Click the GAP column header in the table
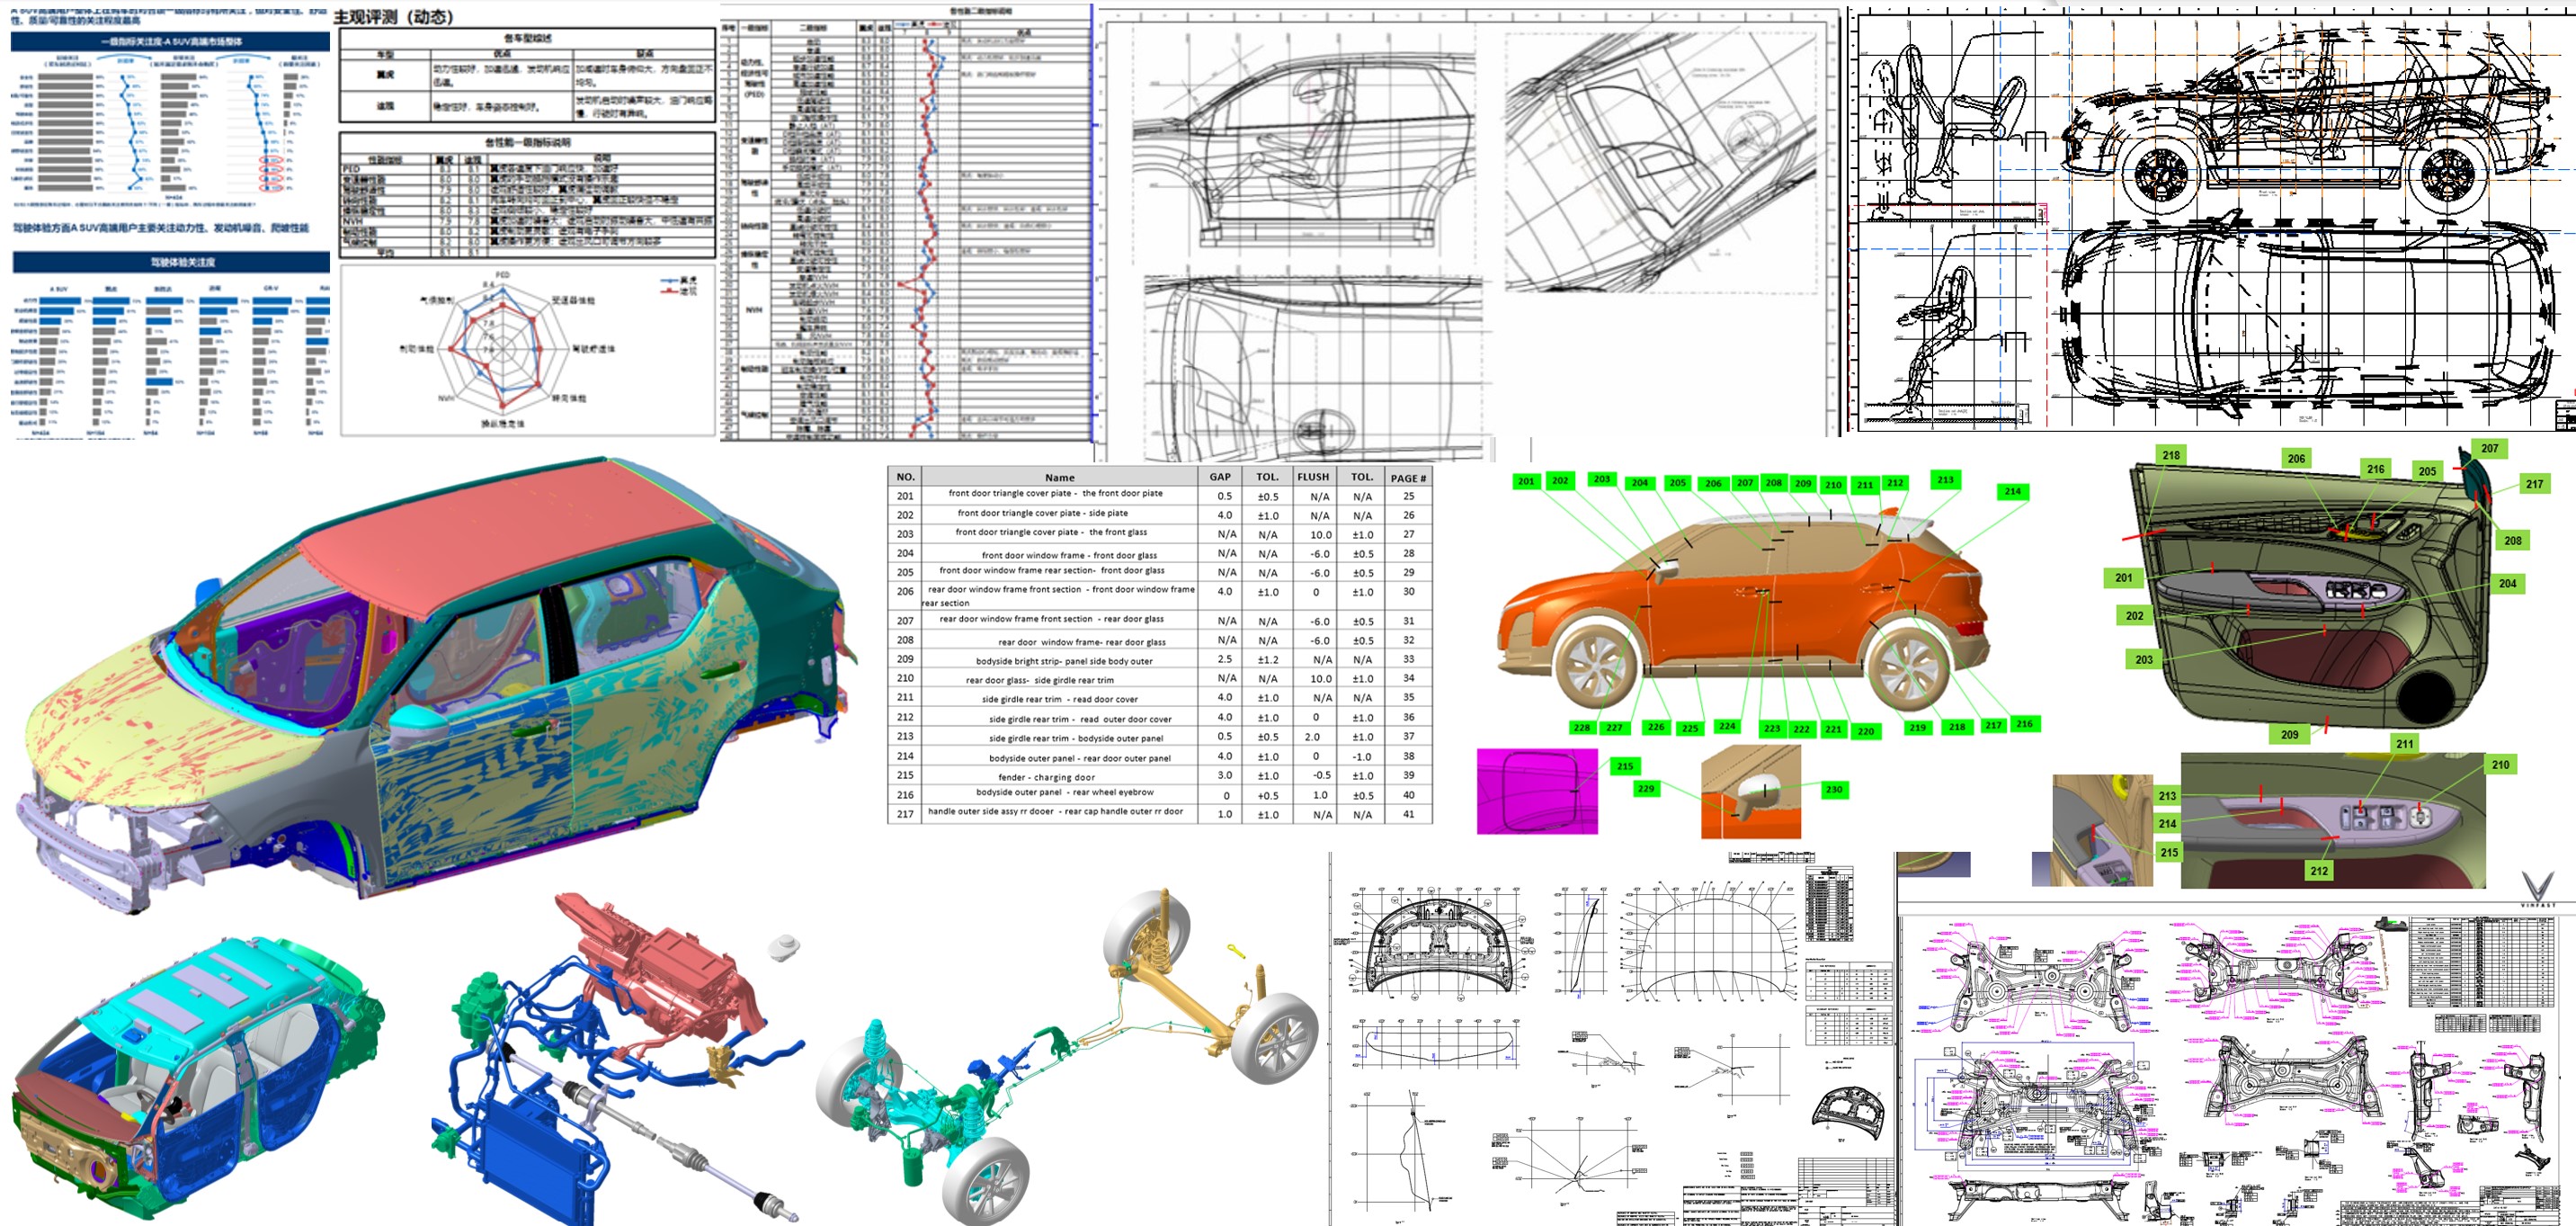The image size is (2576, 1226). pos(1220,477)
